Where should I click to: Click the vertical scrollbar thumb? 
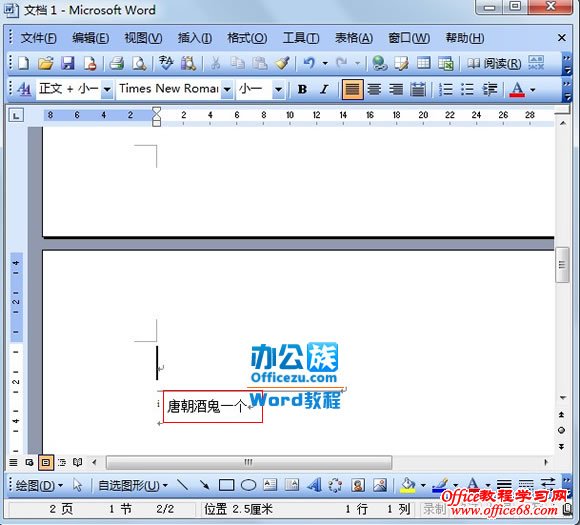(x=562, y=265)
